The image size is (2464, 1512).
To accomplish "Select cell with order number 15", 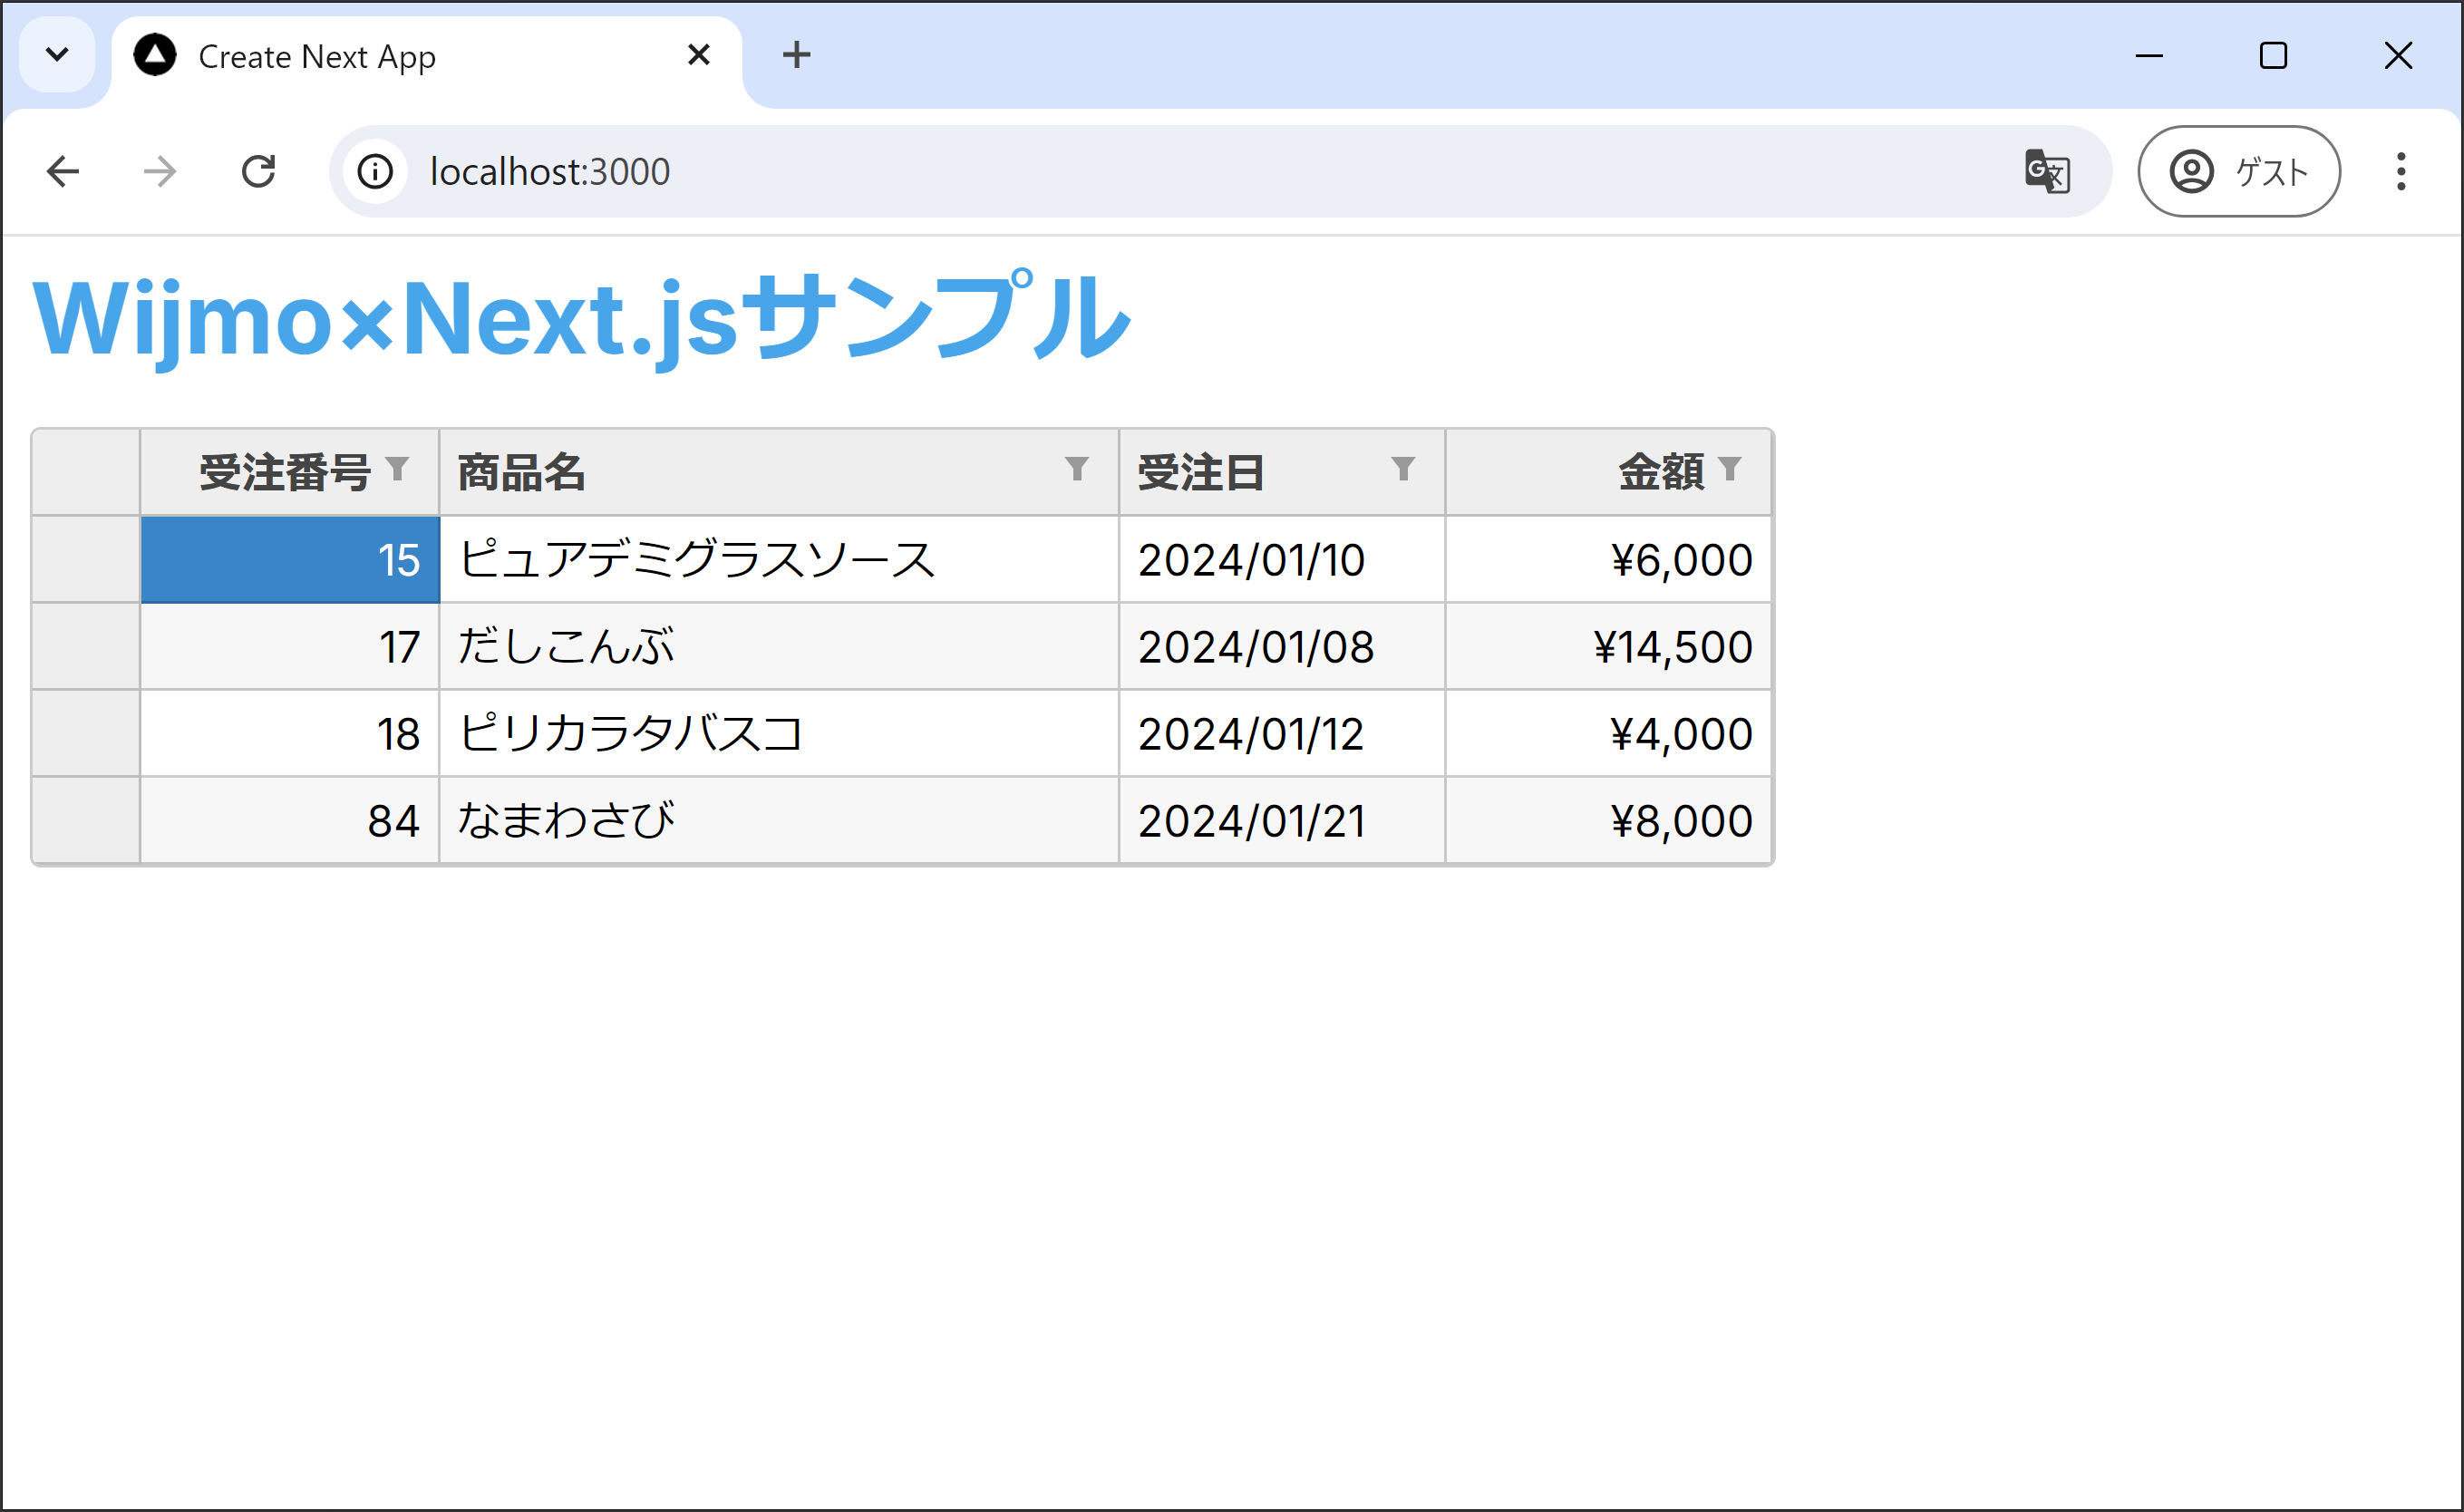I will (290, 560).
